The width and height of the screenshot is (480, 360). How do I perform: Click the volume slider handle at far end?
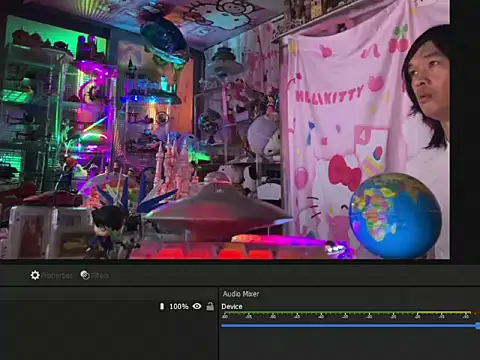coord(478,326)
